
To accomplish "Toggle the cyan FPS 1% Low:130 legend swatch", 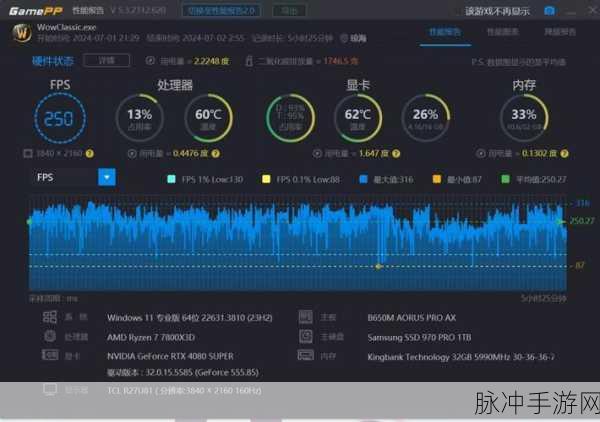I will click(x=171, y=179).
